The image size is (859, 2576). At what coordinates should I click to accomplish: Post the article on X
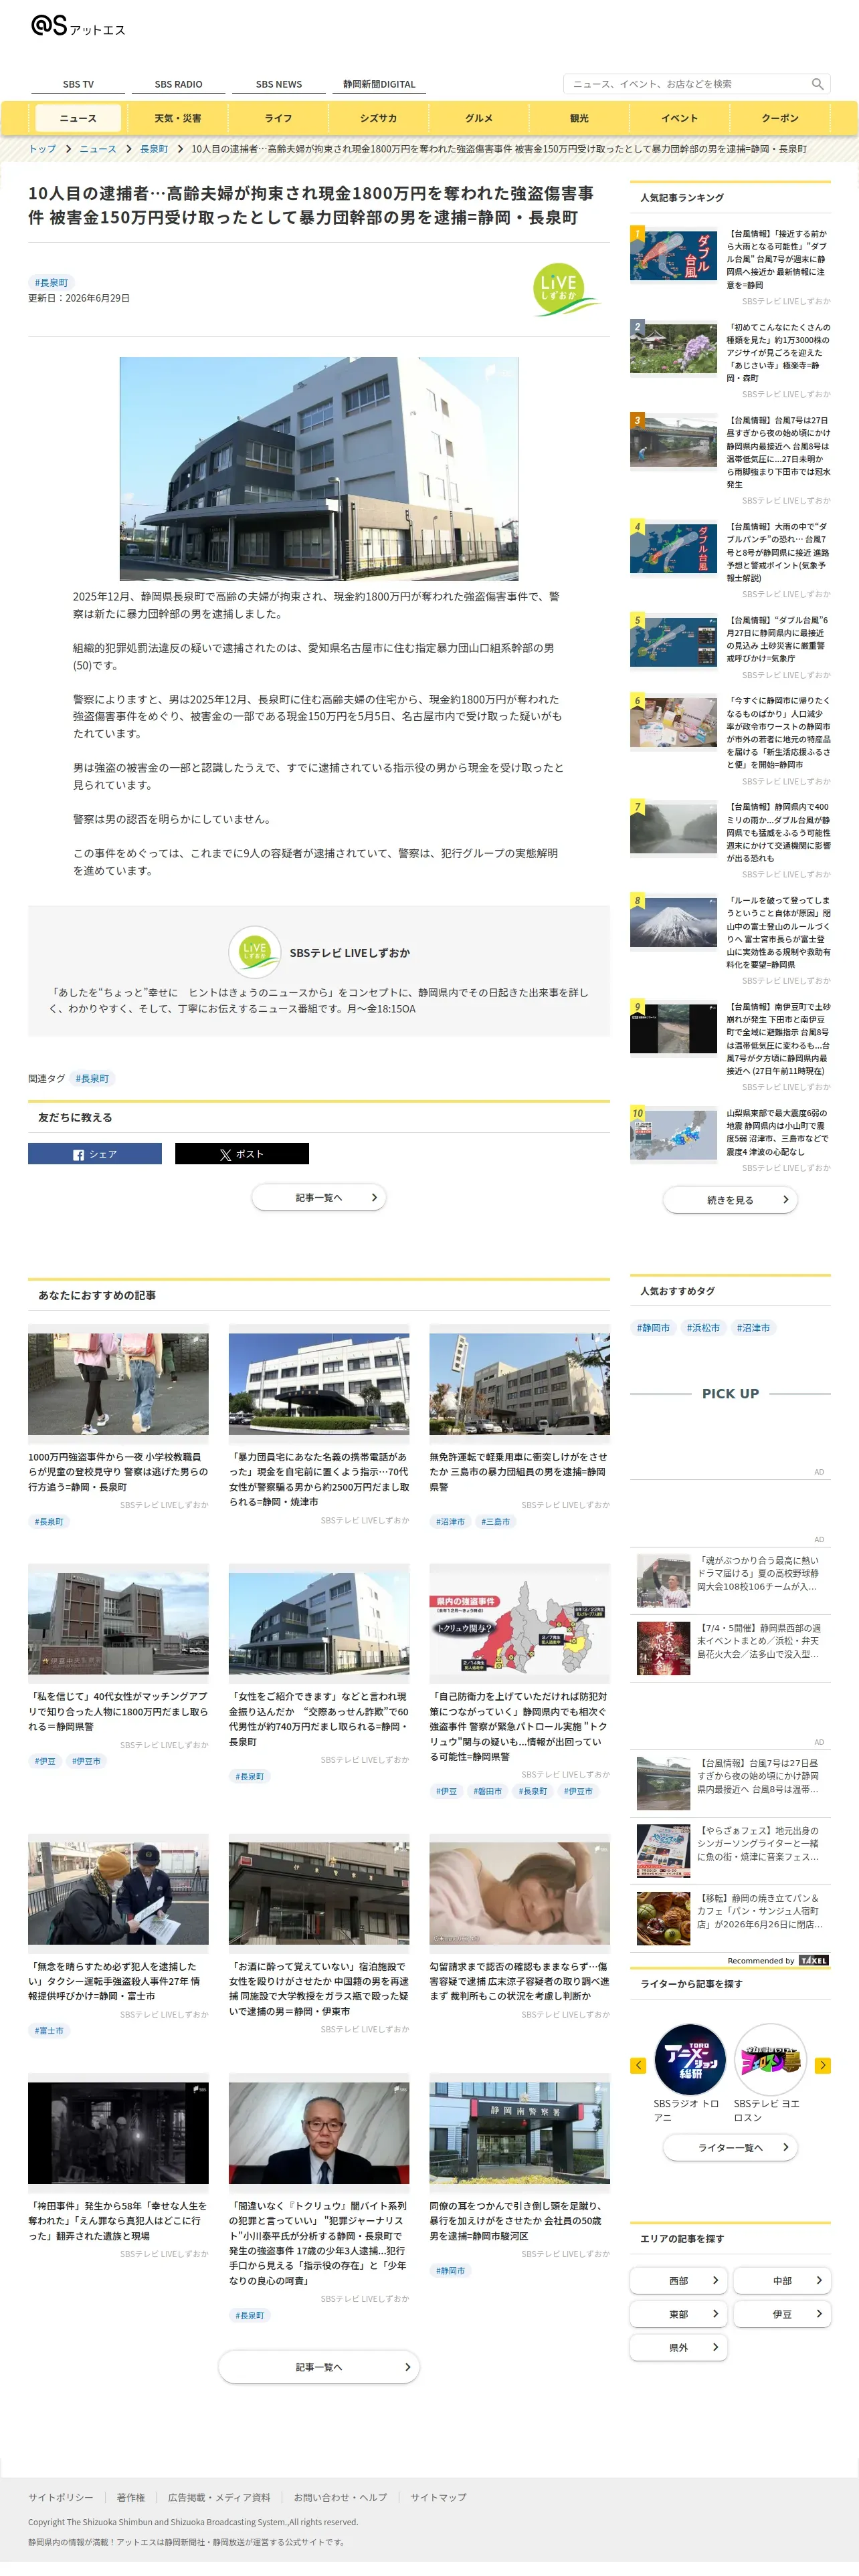click(x=242, y=1154)
